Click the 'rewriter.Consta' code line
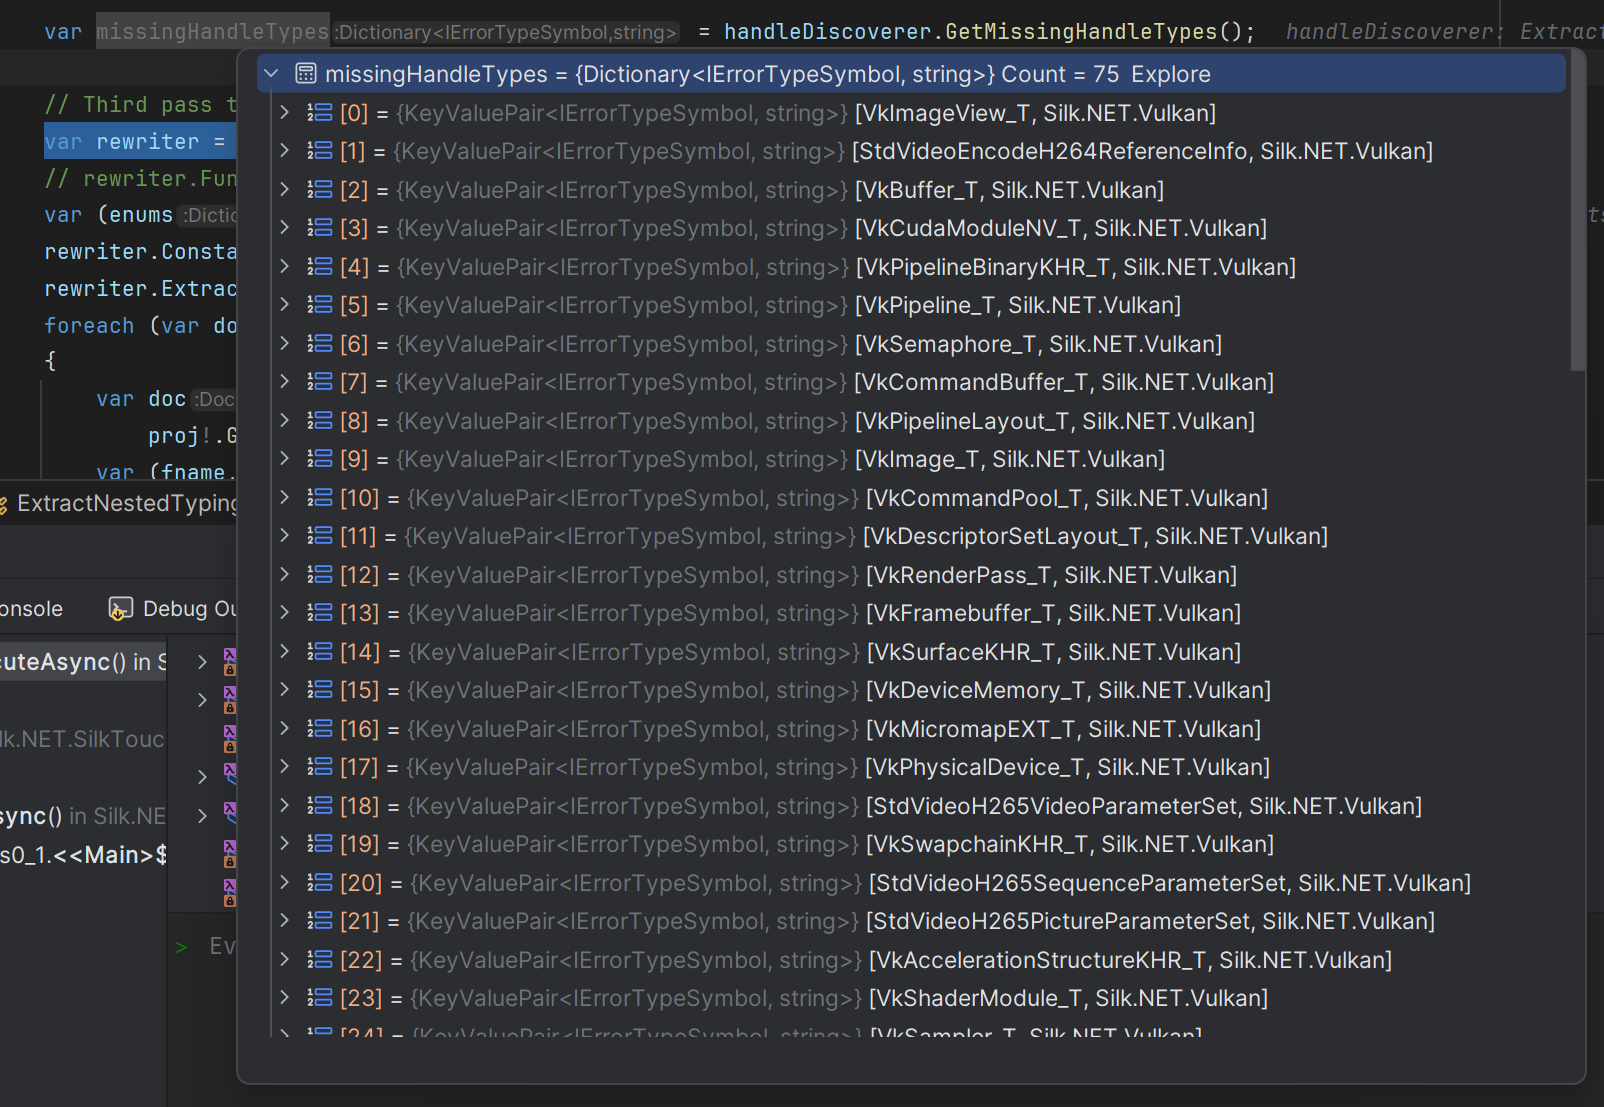 click(x=140, y=252)
